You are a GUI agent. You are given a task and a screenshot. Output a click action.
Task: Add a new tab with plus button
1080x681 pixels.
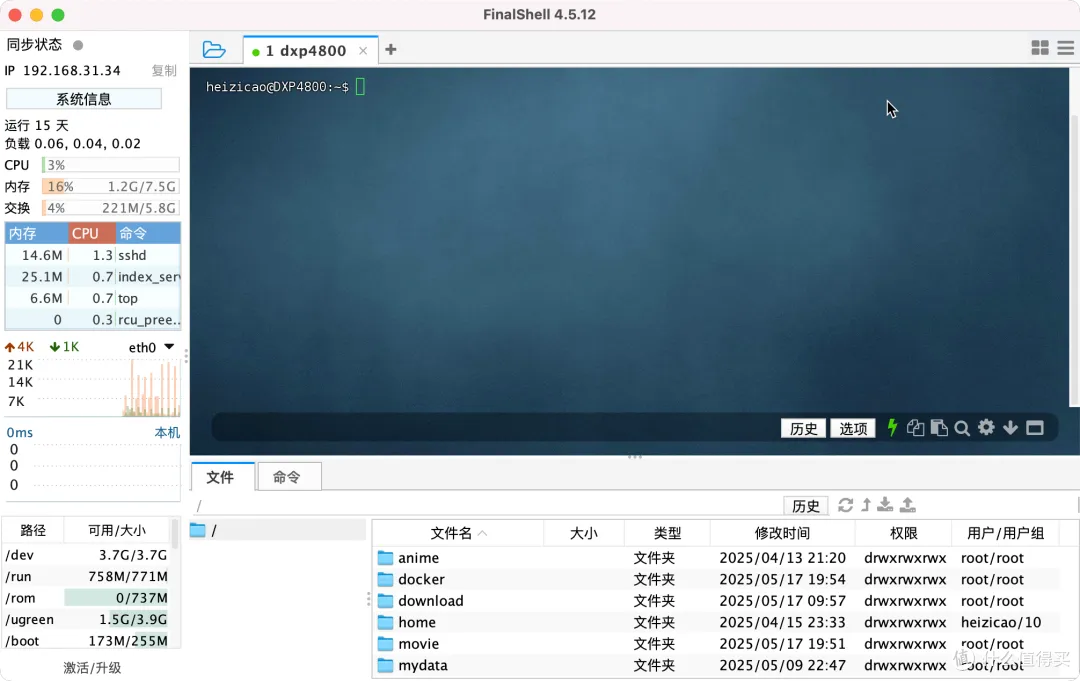pos(391,50)
